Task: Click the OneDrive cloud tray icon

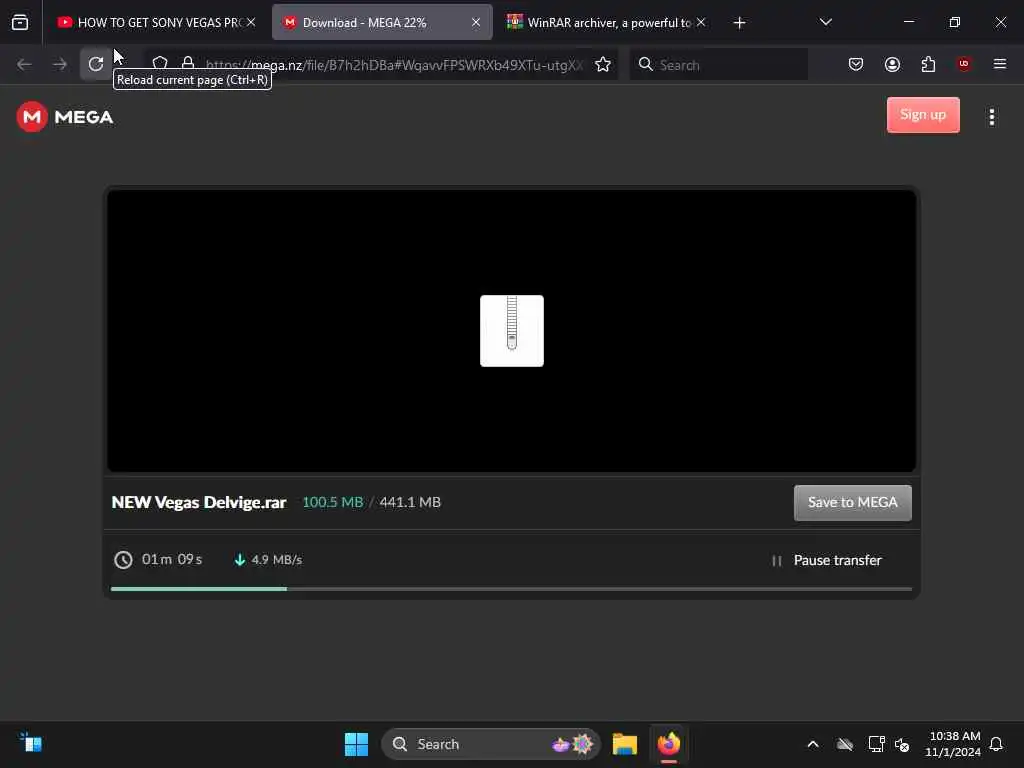Action: pos(845,744)
